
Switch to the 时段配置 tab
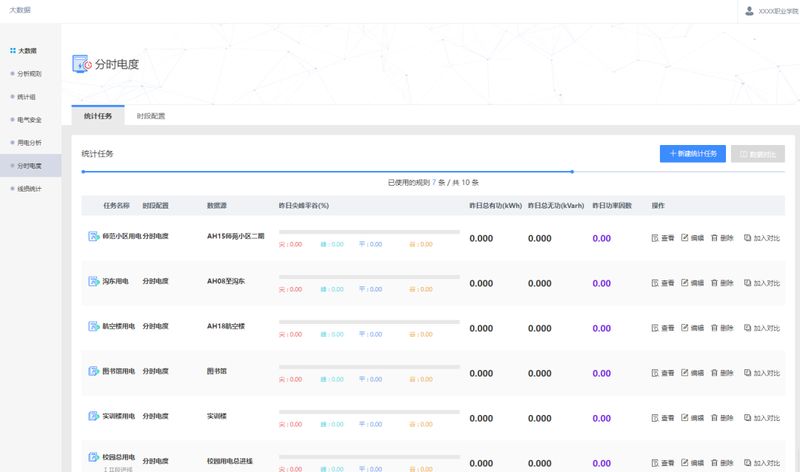point(151,116)
